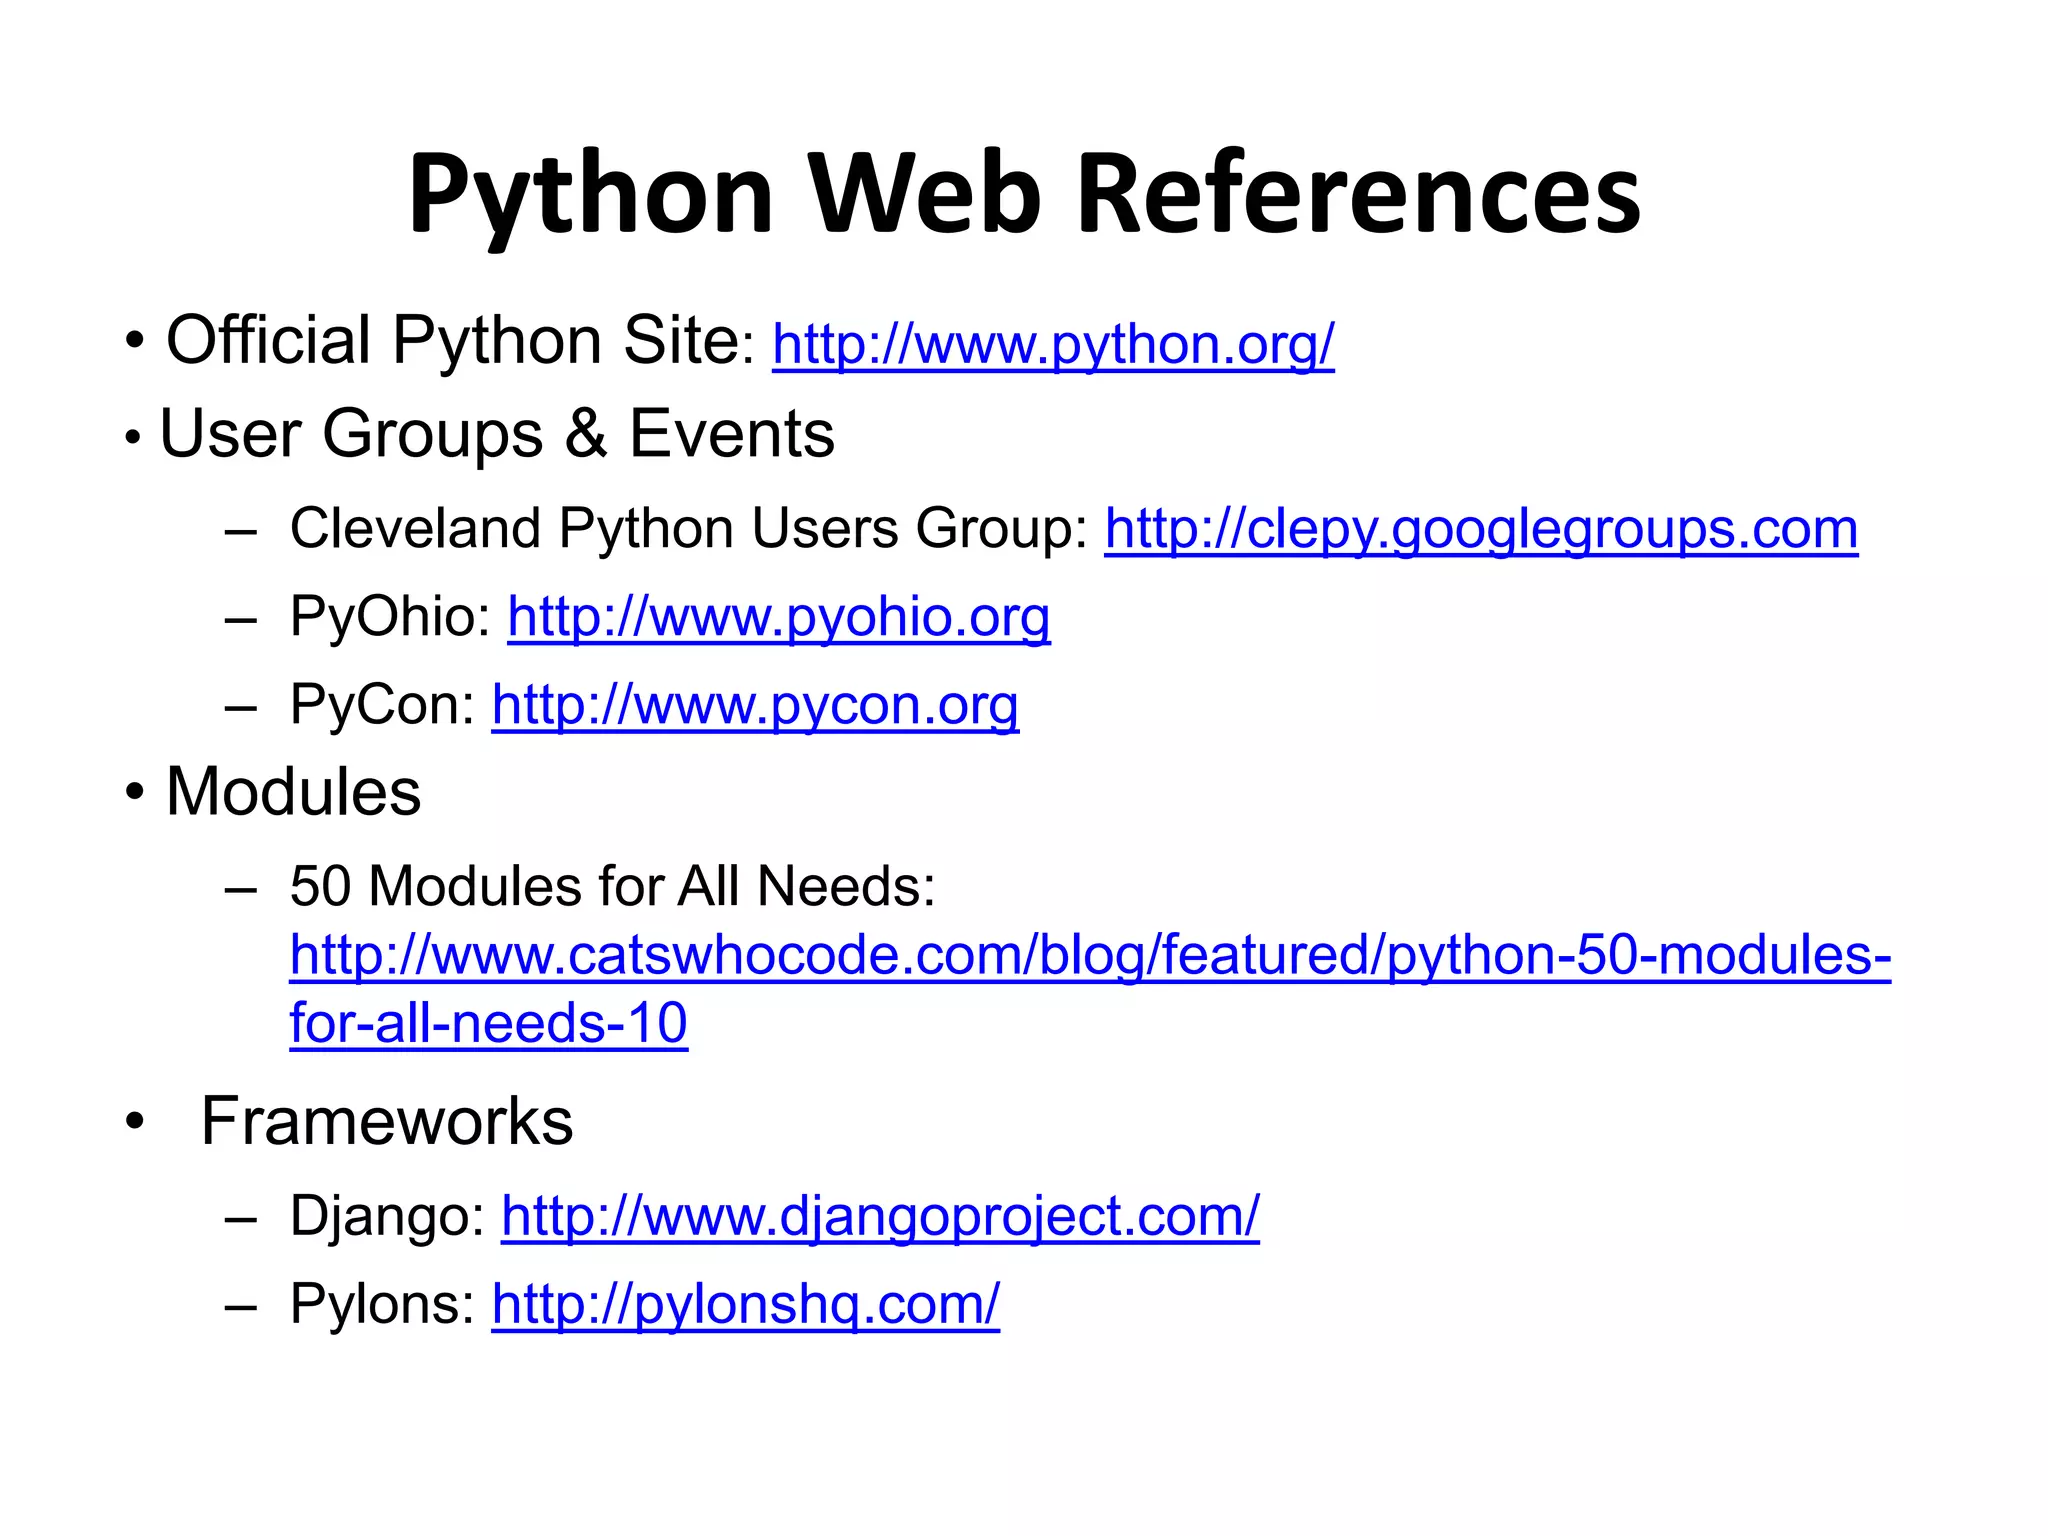Click the 'PyOhio:' label

click(x=390, y=617)
